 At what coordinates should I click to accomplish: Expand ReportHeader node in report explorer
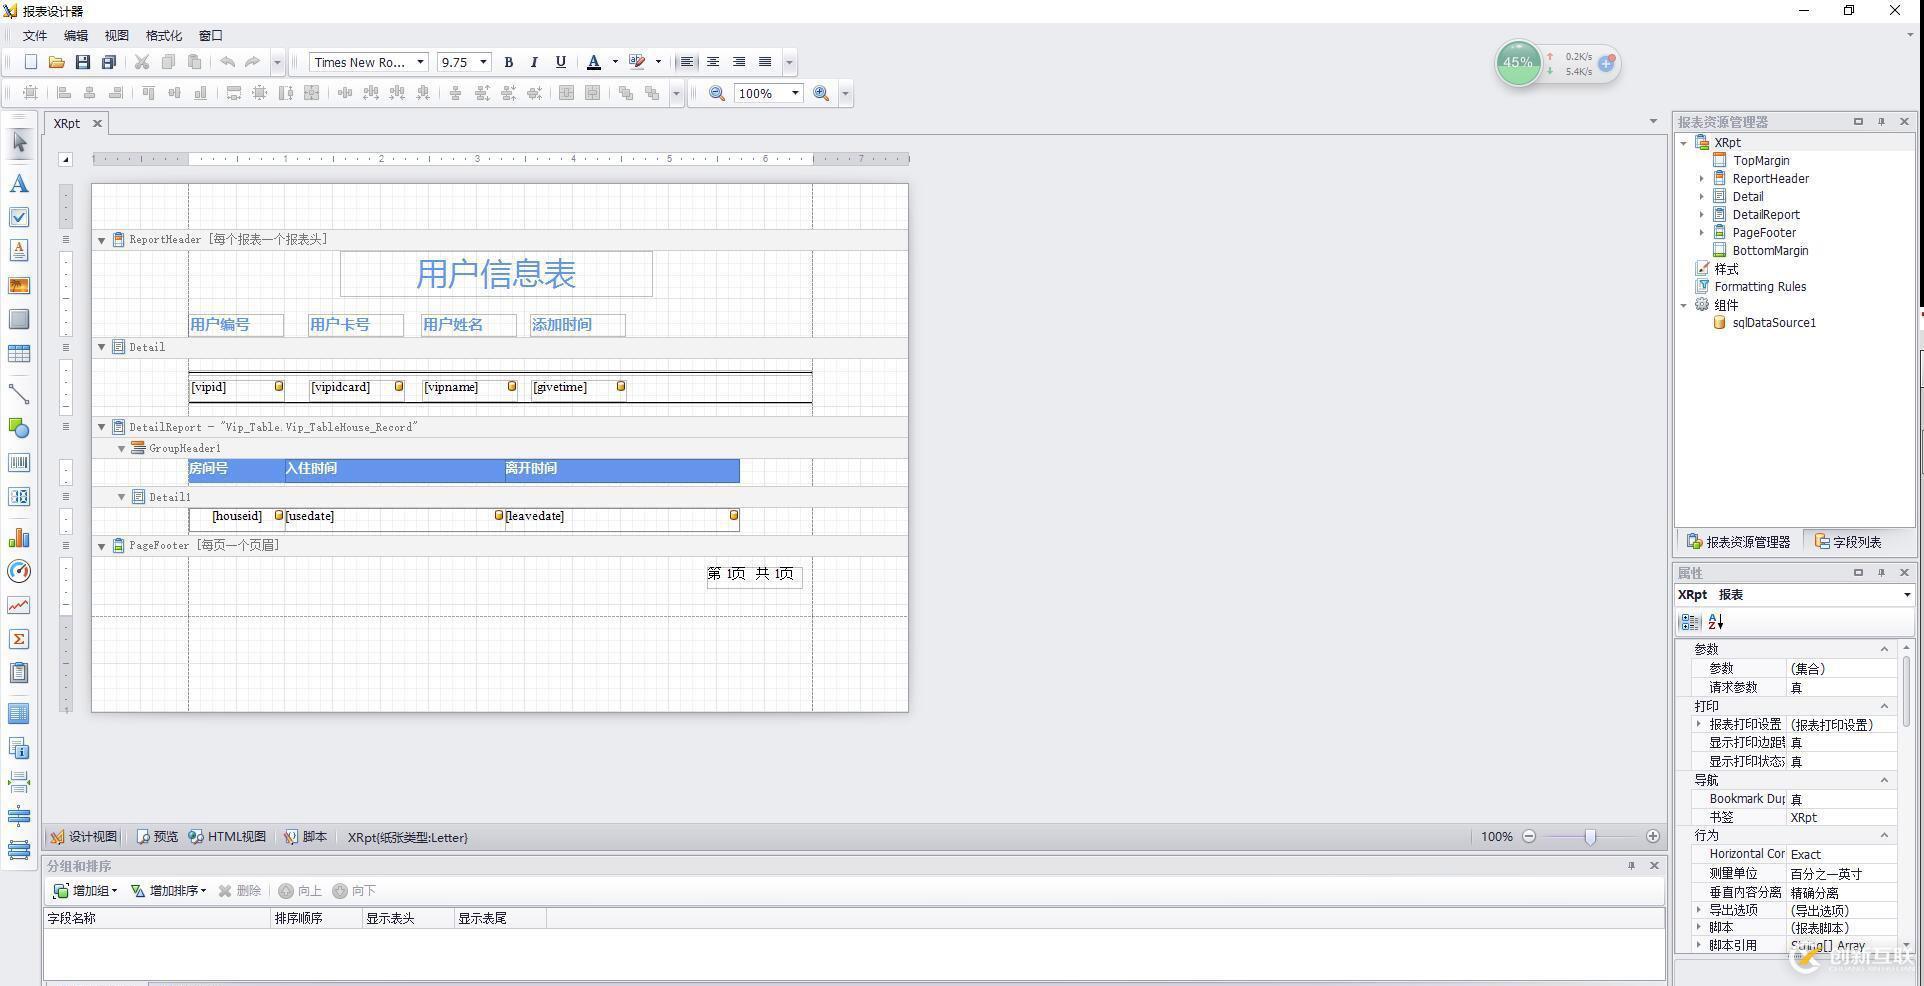(1702, 179)
